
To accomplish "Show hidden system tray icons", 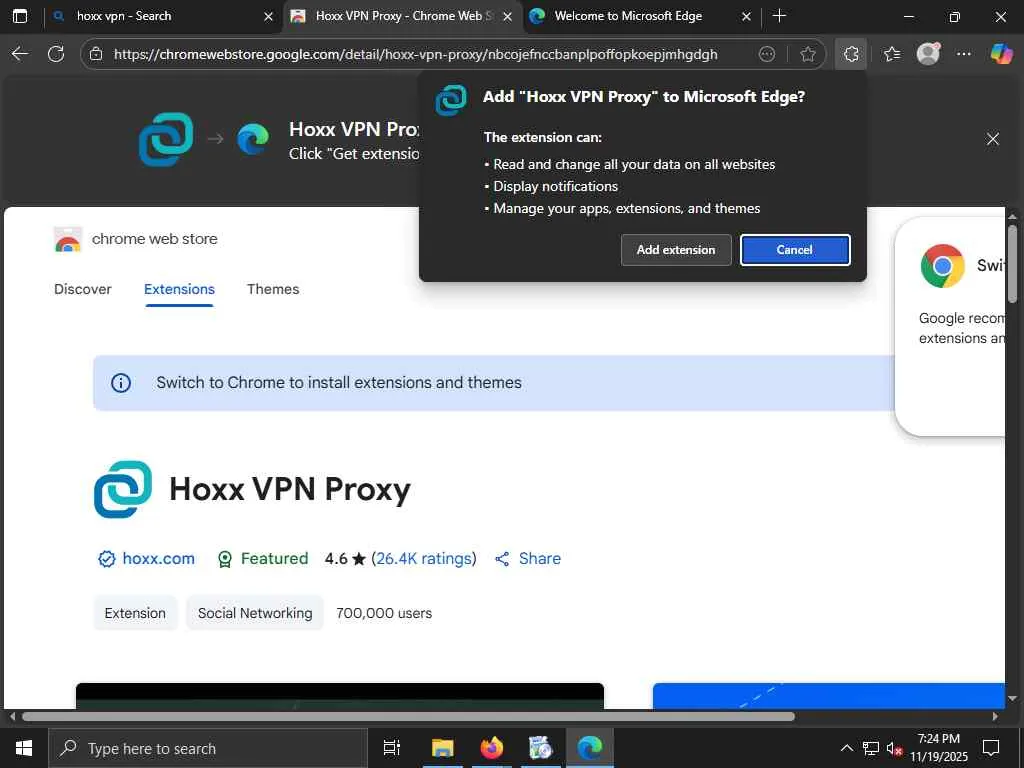I will click(x=846, y=748).
